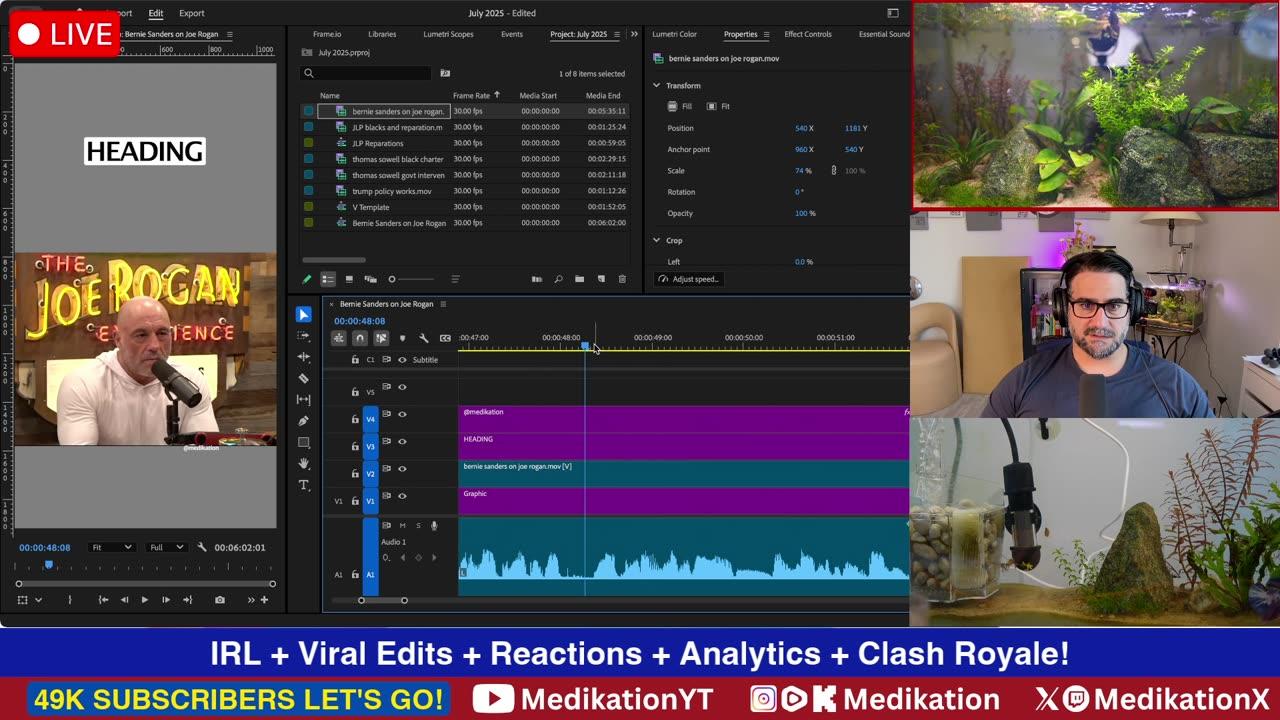1280x720 pixels.
Task: Switch to the Lumetri Scopes tab
Action: [x=448, y=34]
